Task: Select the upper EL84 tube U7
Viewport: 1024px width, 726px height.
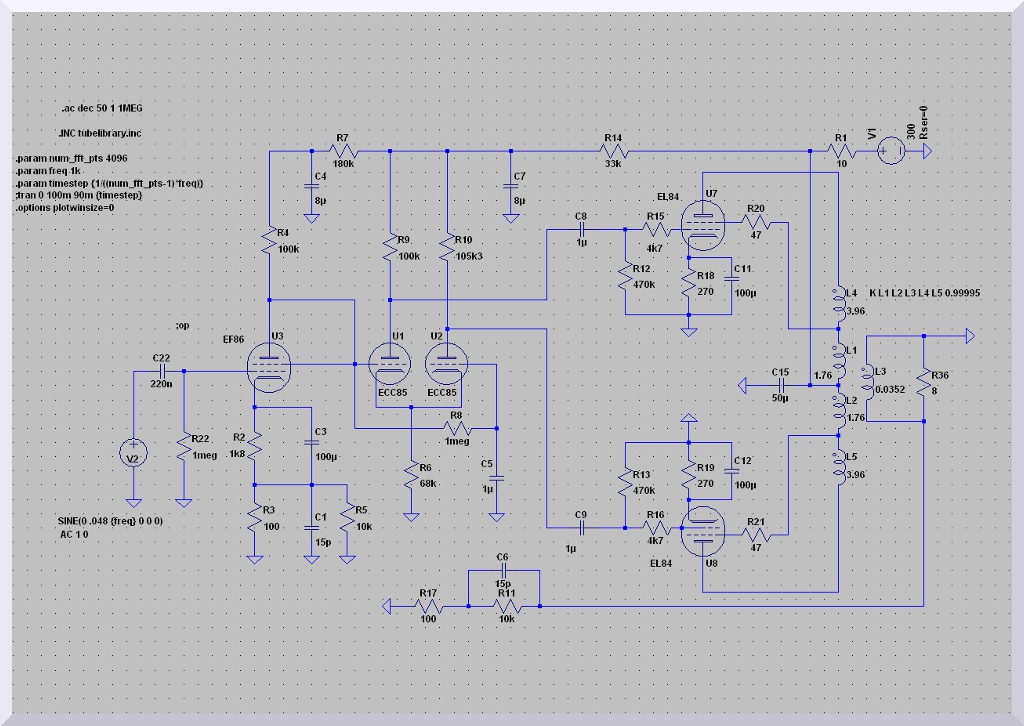Action: coord(704,219)
